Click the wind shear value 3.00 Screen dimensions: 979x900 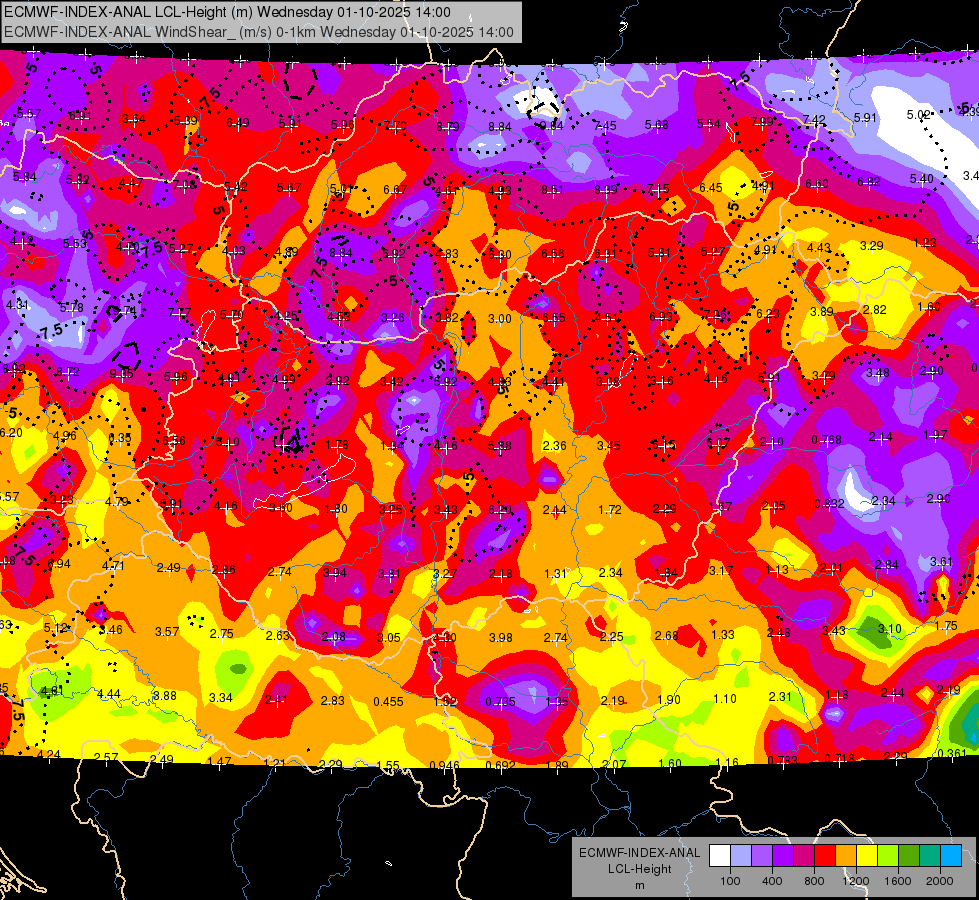click(499, 319)
